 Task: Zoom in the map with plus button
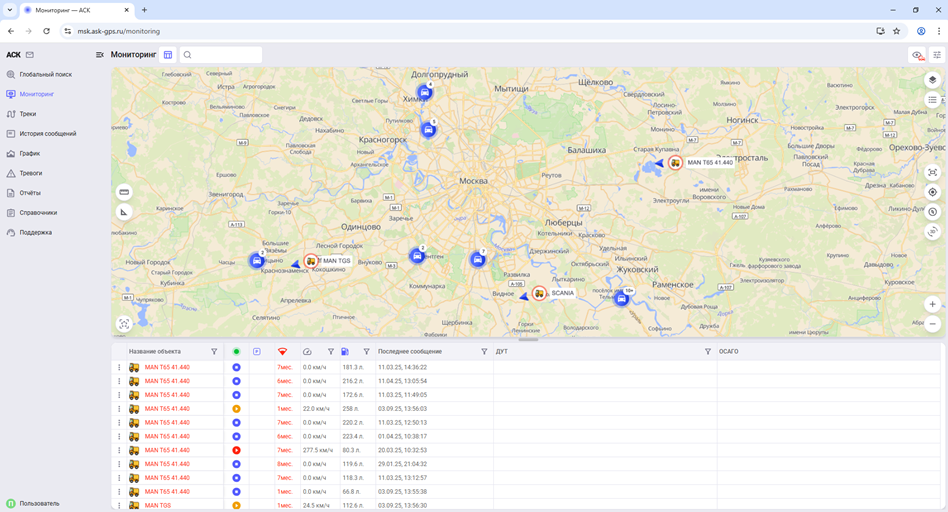[x=932, y=304]
